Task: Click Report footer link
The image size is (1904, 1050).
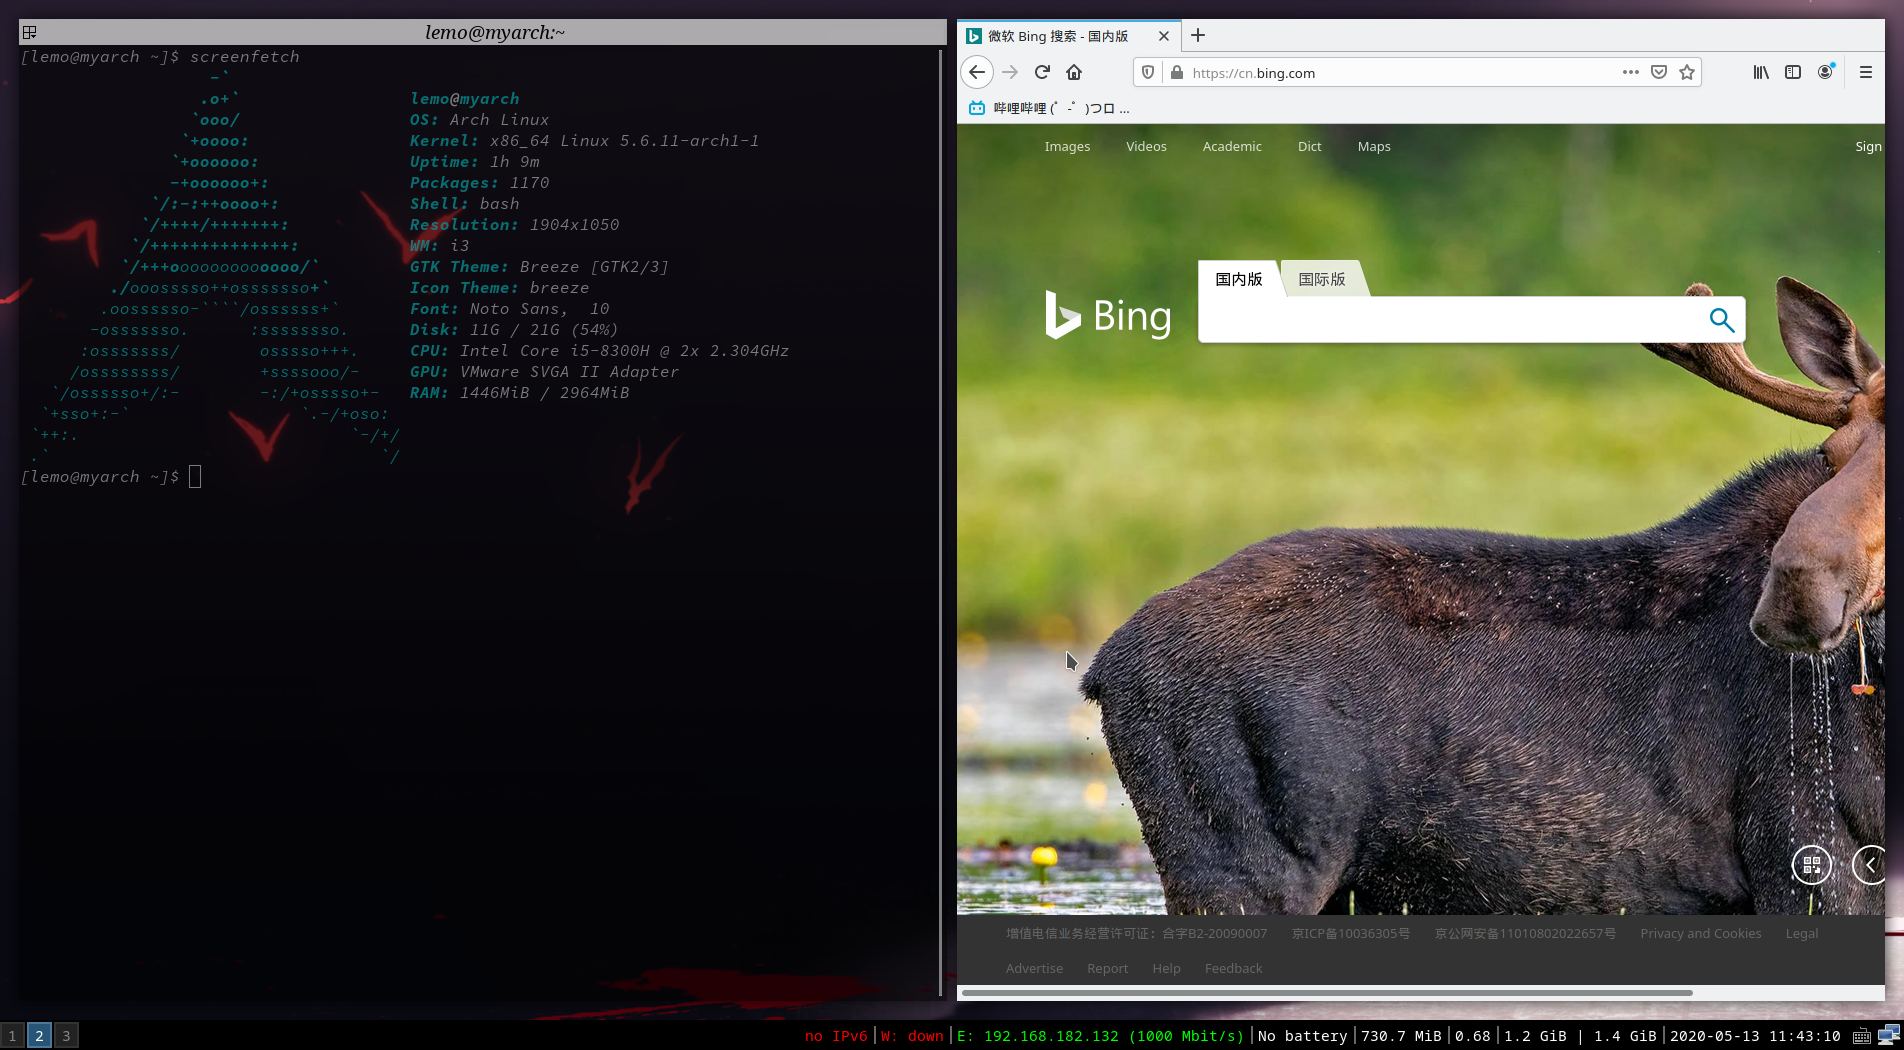Action: click(1107, 968)
